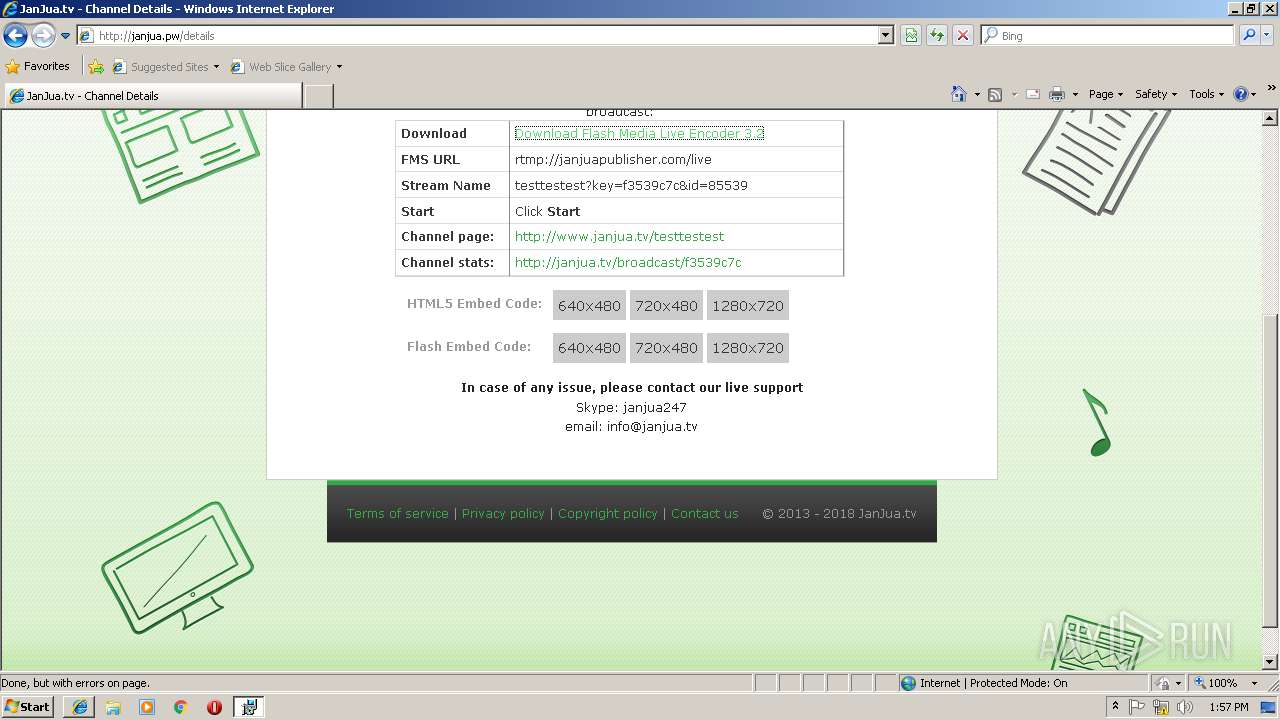This screenshot has width=1280, height=720.
Task: Select HTML5 Embed Code 640x480 button
Action: pos(589,306)
